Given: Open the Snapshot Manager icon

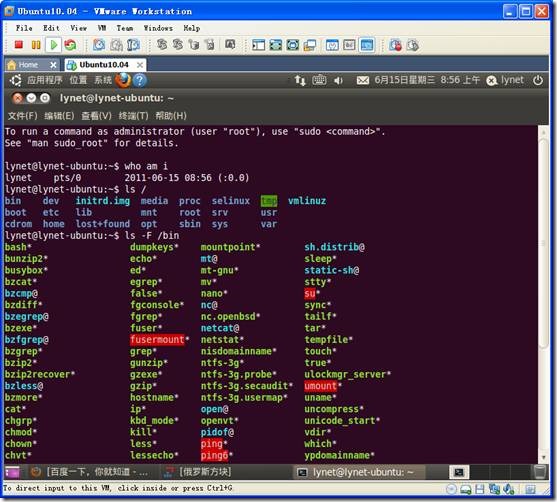Looking at the screenshot, I should point(134,45).
